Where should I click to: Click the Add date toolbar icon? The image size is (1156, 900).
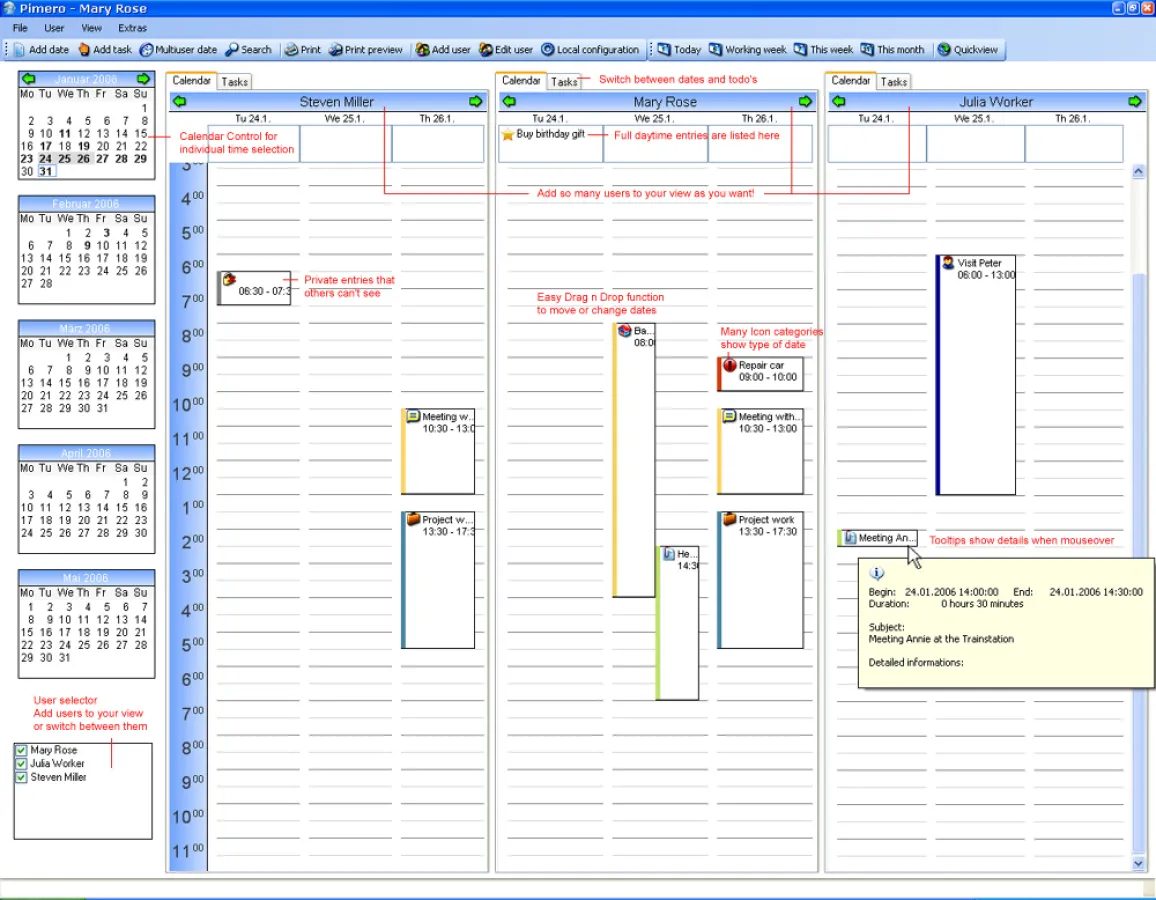point(20,49)
